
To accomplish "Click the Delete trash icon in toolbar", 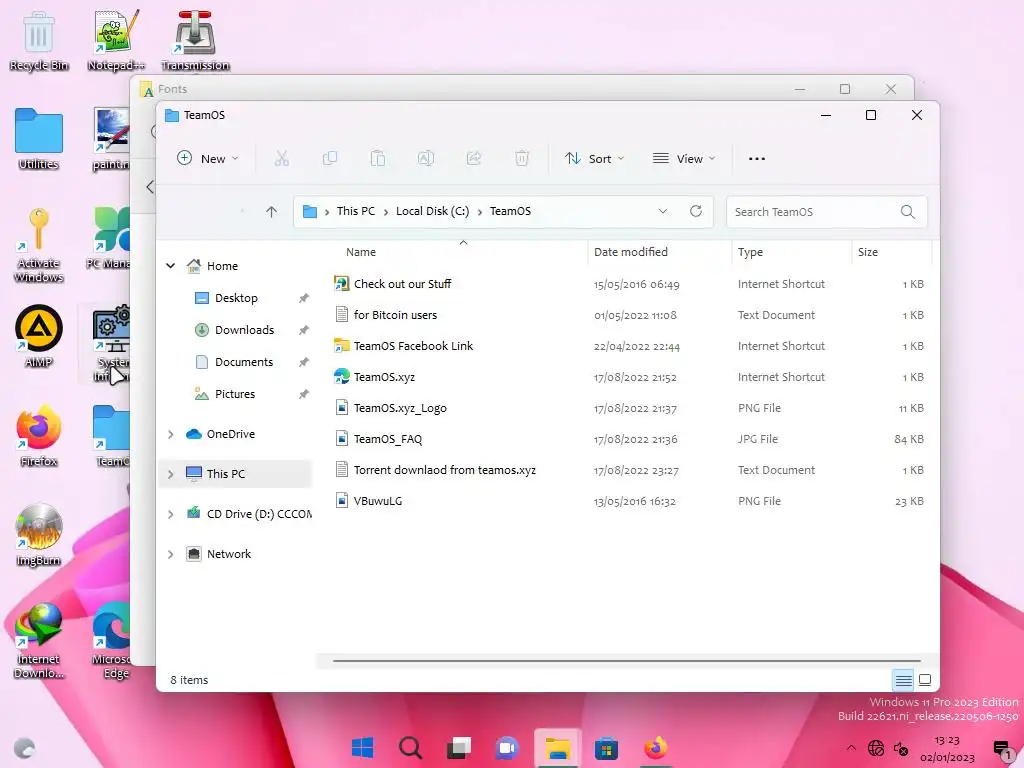I will [522, 158].
